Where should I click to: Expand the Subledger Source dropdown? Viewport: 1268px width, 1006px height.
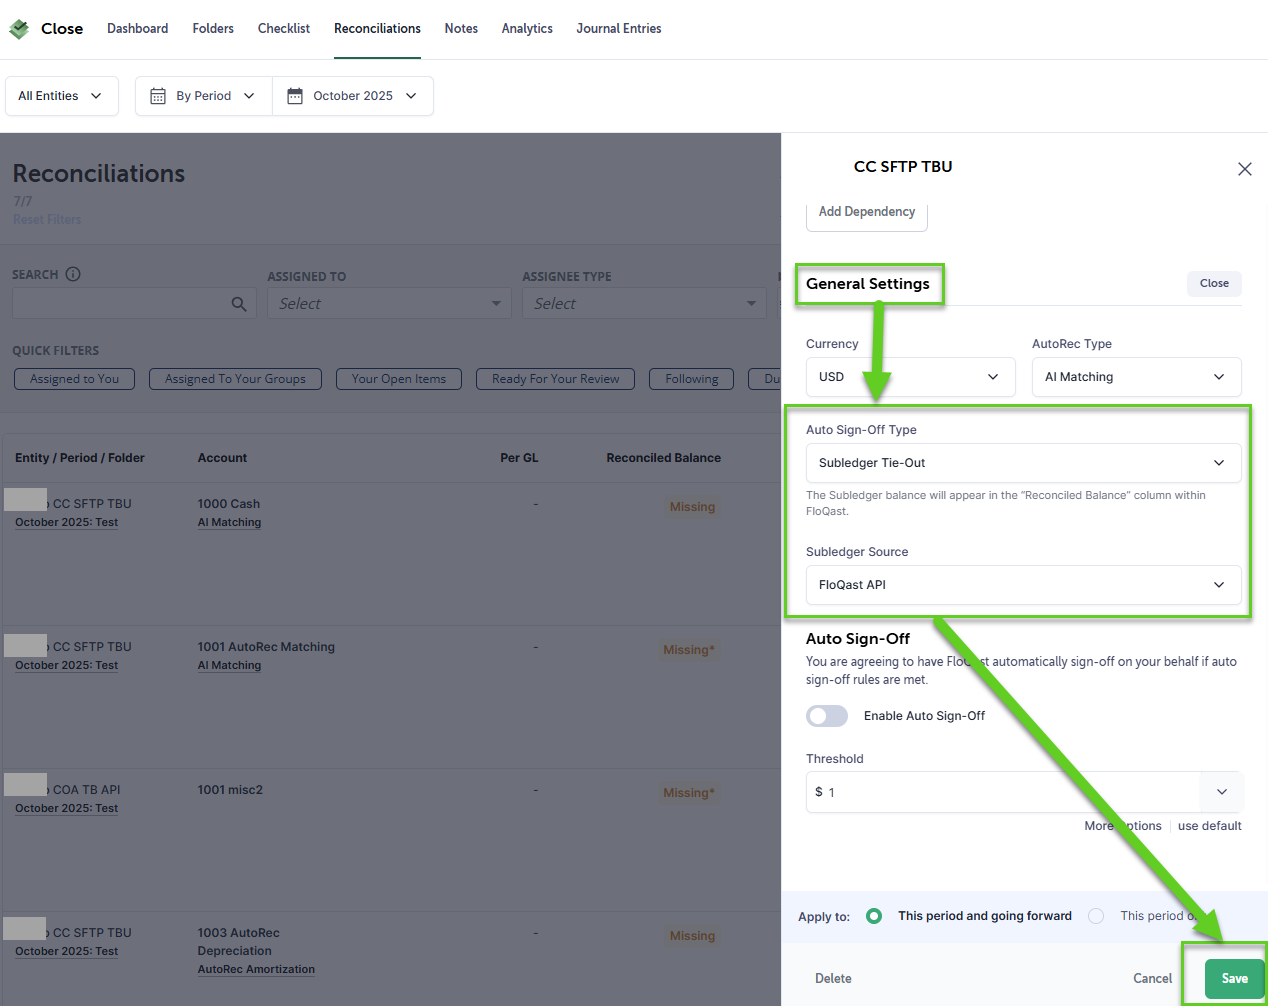tap(1023, 585)
